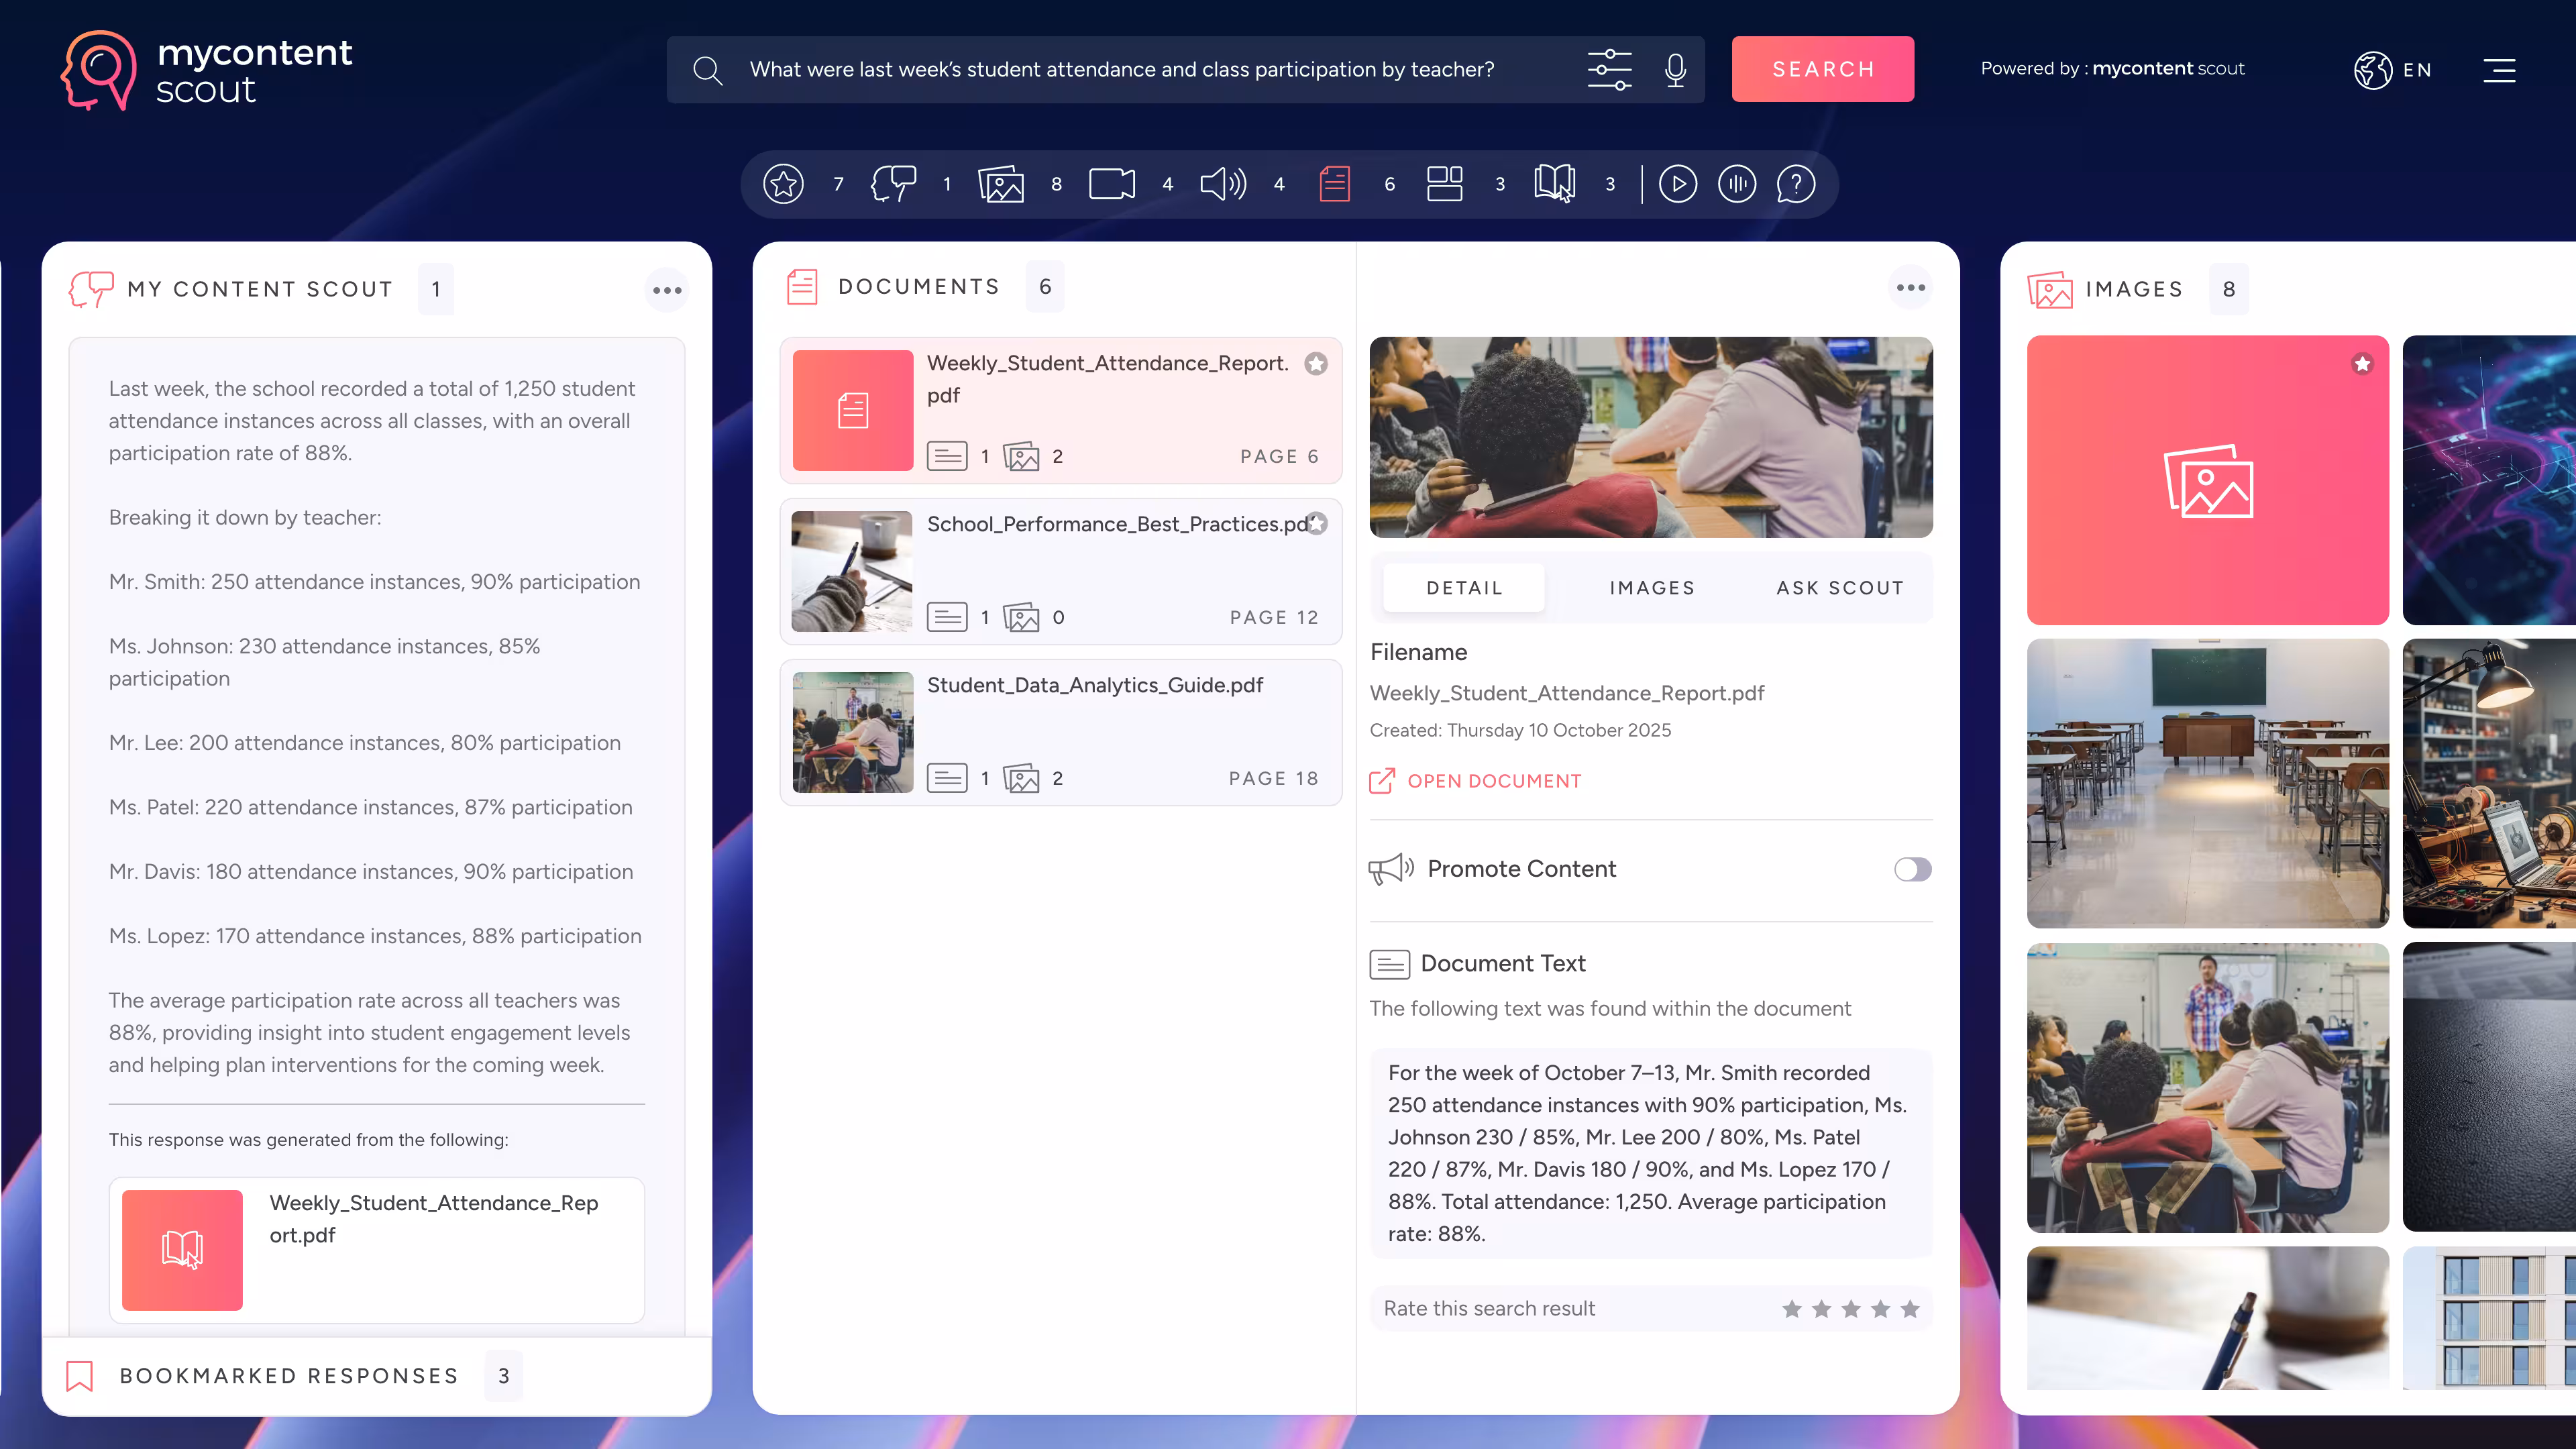Select the Student_Data_Analytics_Guide.pdf document thumbnail
The height and width of the screenshot is (1449, 2576).
pyautogui.click(x=852, y=732)
